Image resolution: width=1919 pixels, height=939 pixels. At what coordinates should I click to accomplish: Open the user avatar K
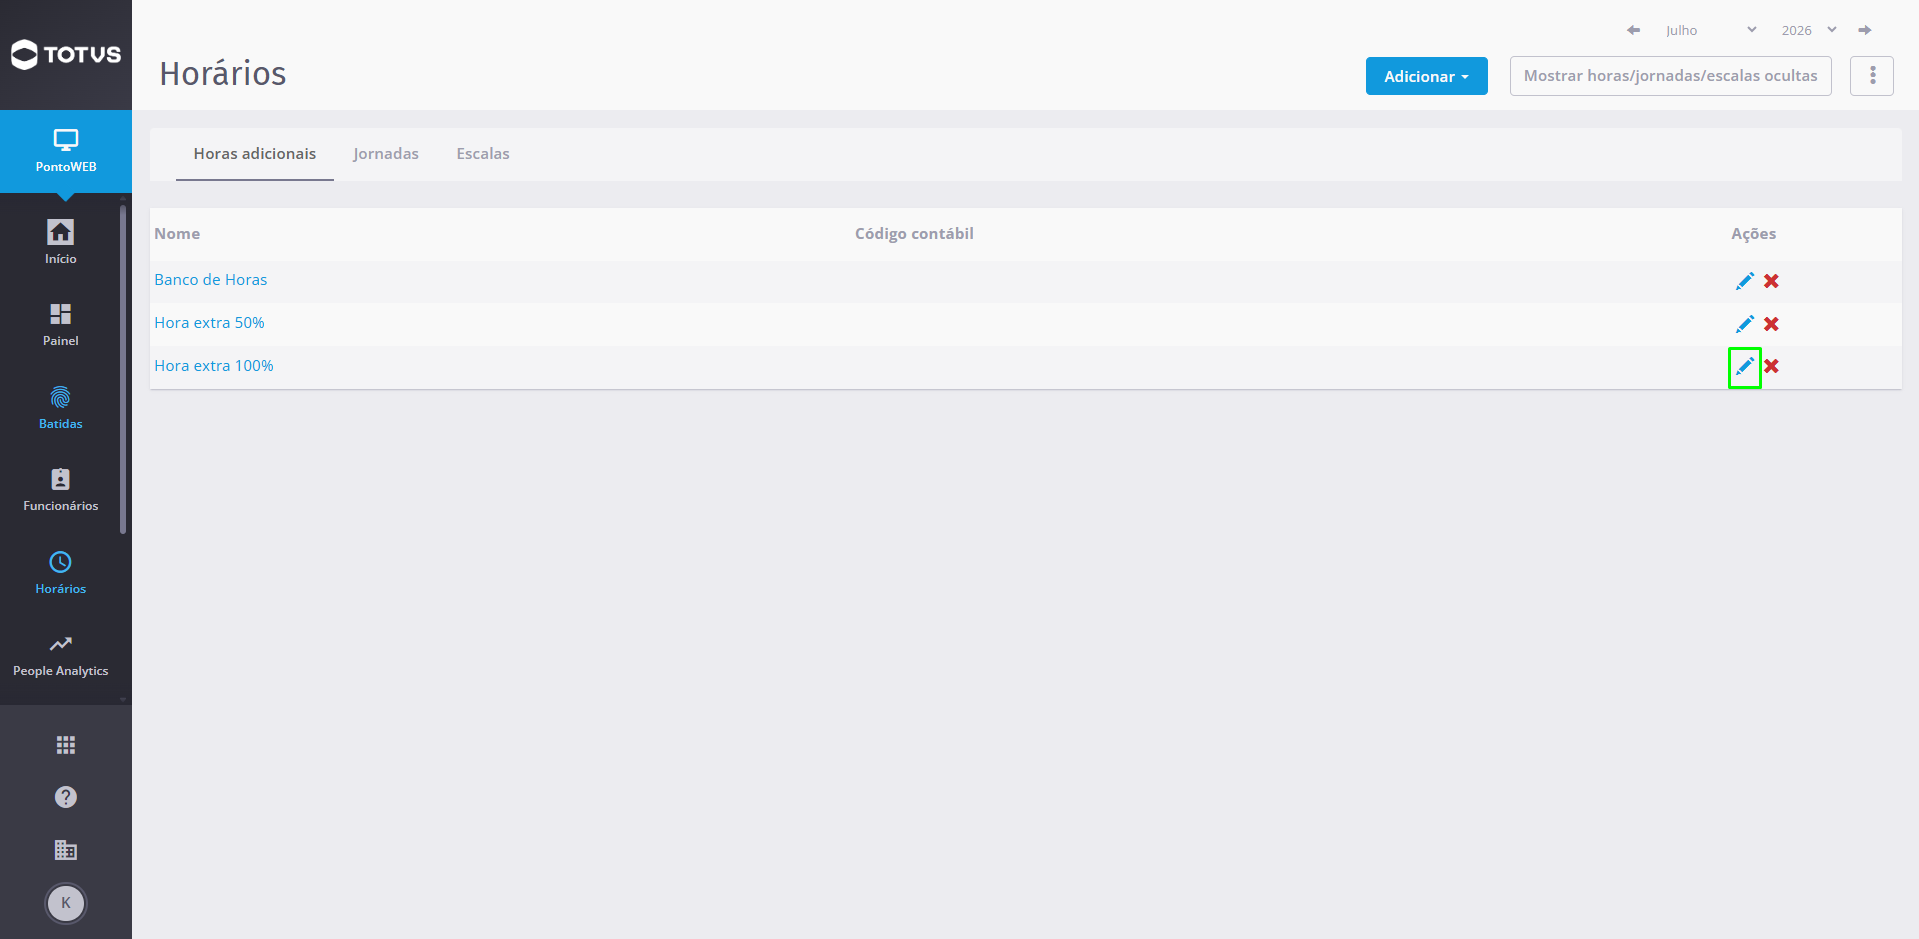tap(66, 903)
